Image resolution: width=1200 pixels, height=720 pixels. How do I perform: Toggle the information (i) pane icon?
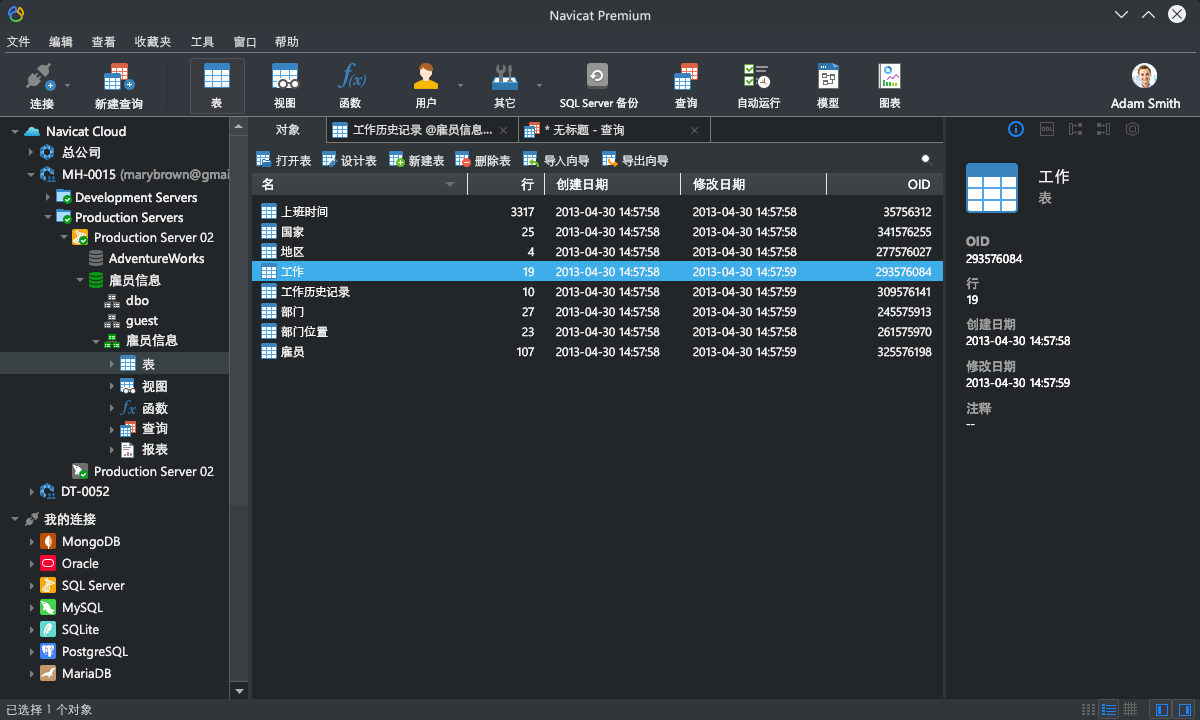(1015, 129)
